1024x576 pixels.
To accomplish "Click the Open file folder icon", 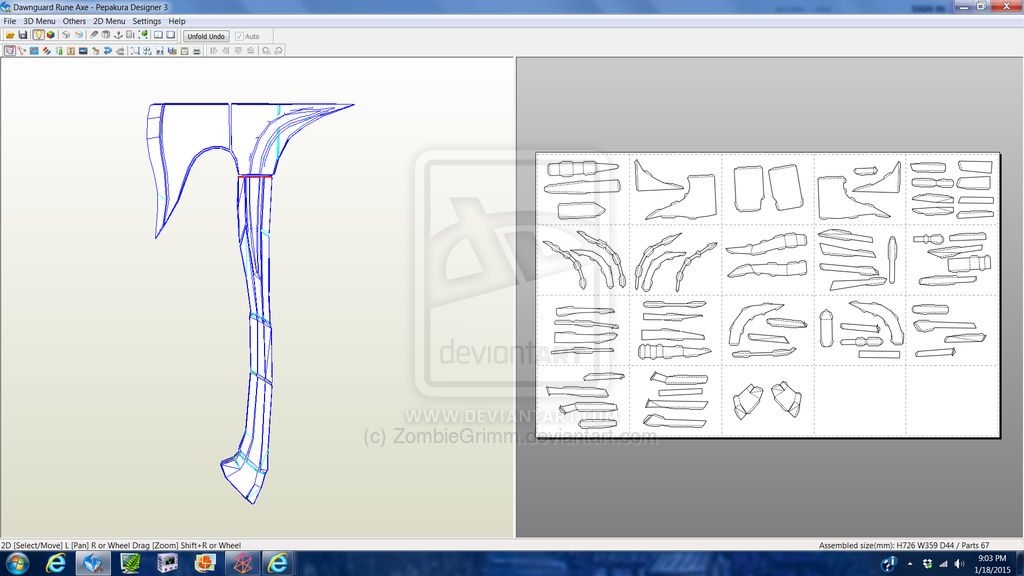I will (10, 35).
